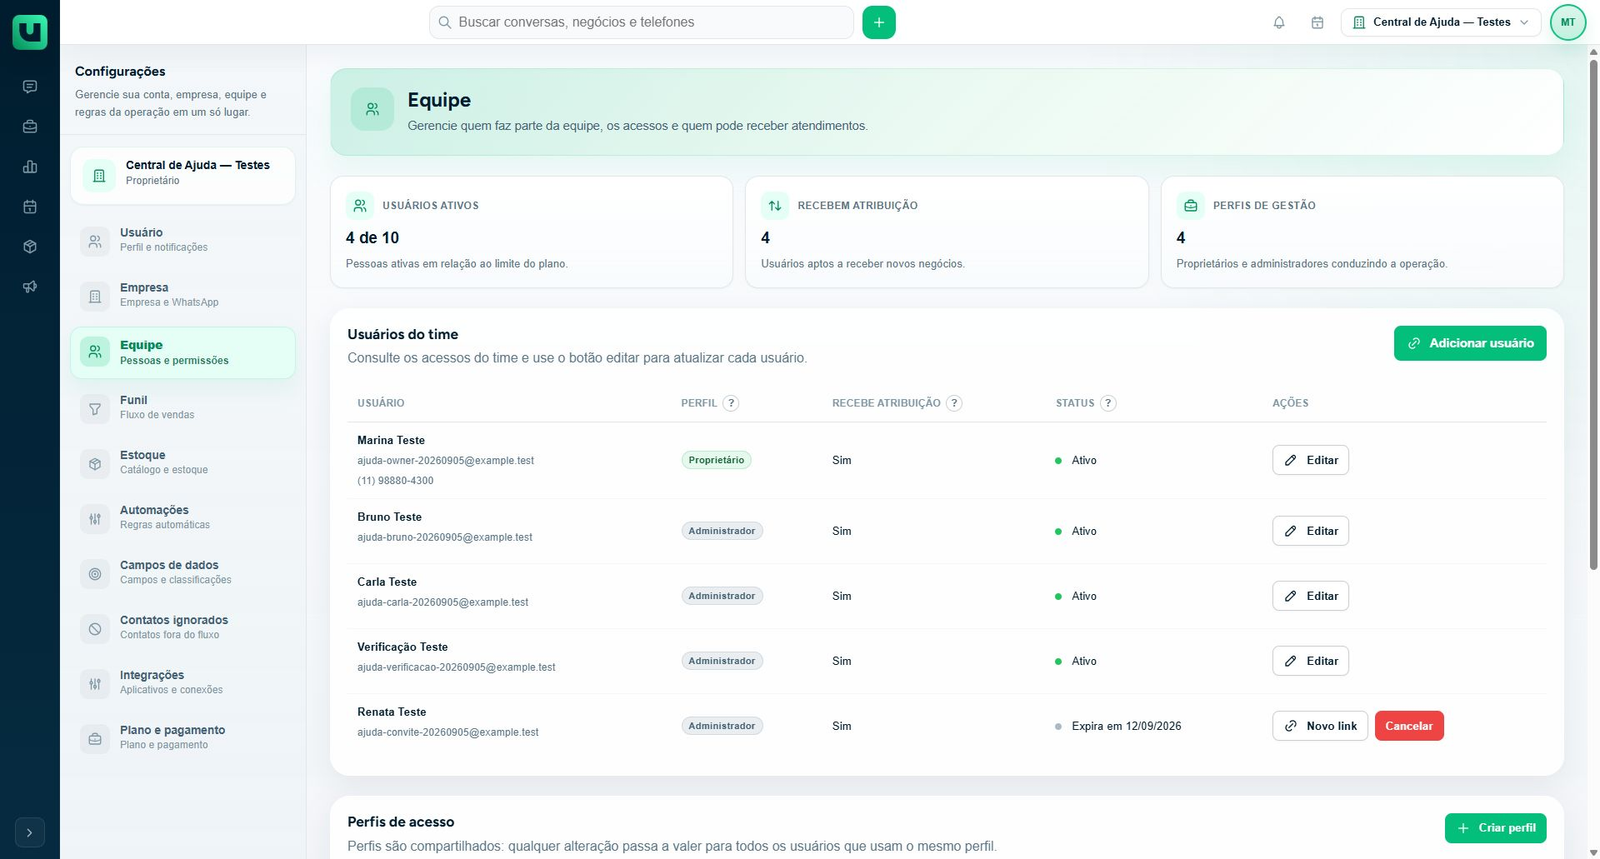Click Adicionar usuário button
Screen dimensions: 1600x859
point(1470,343)
